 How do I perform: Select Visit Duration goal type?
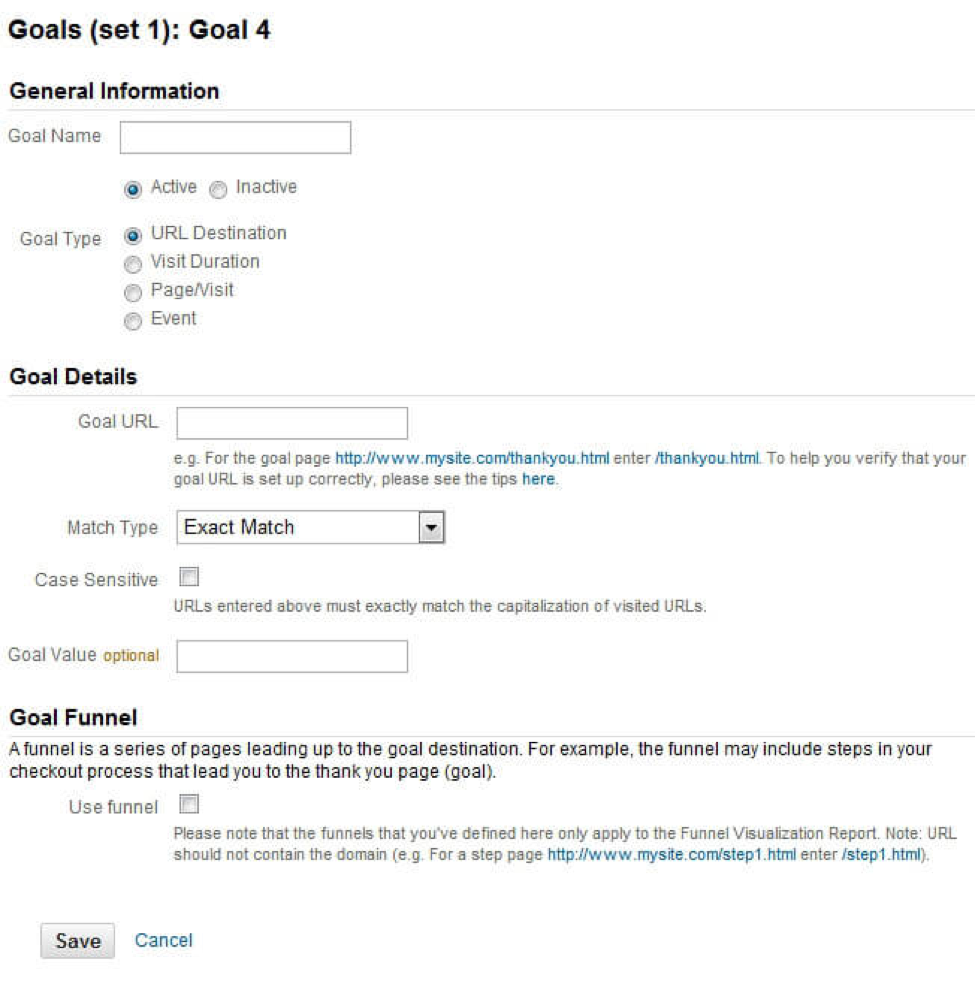(131, 263)
